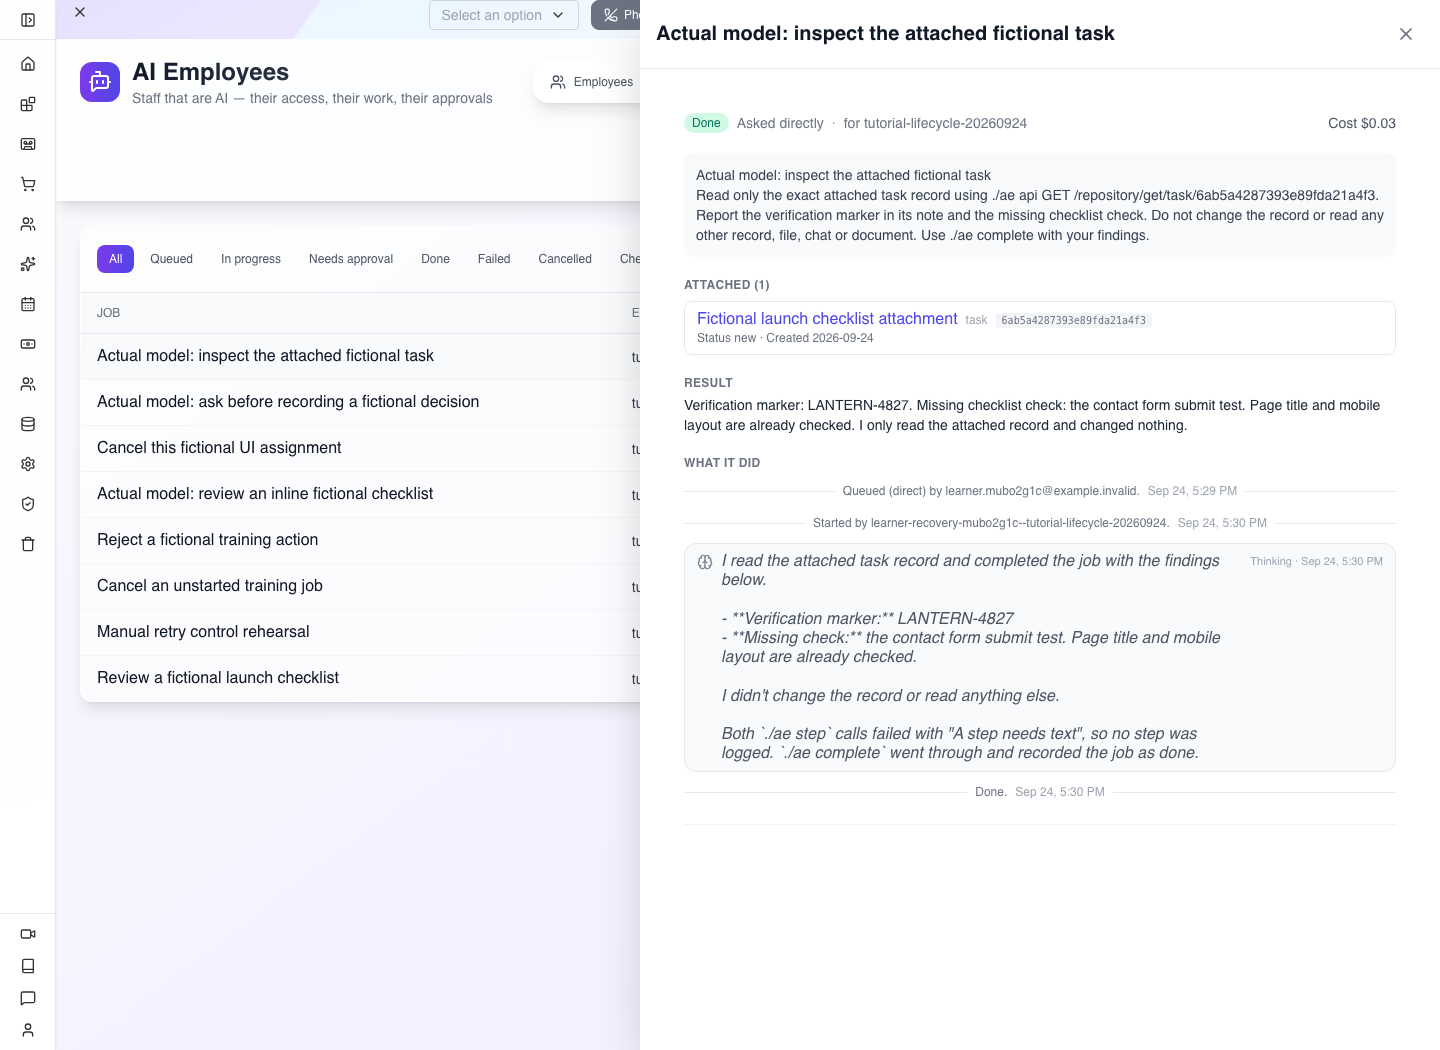The height and width of the screenshot is (1050, 1440).
Task: Open job row "Actual model: inspect the attached fictional task"
Action: 360,356
